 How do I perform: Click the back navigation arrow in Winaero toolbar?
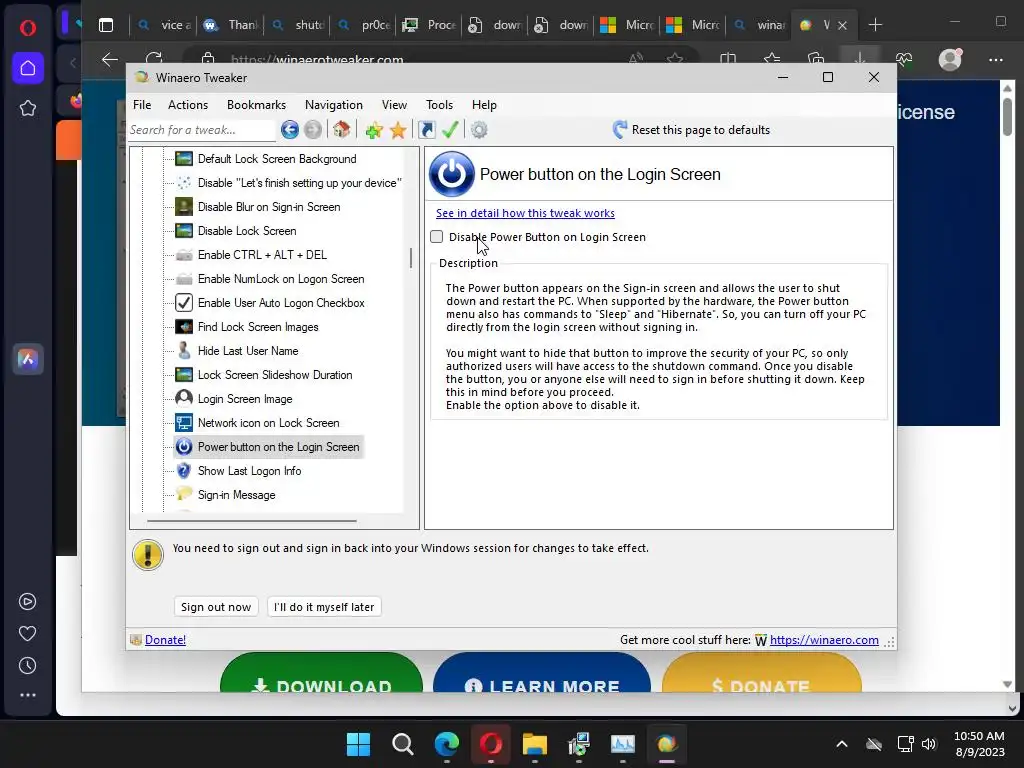(290, 130)
